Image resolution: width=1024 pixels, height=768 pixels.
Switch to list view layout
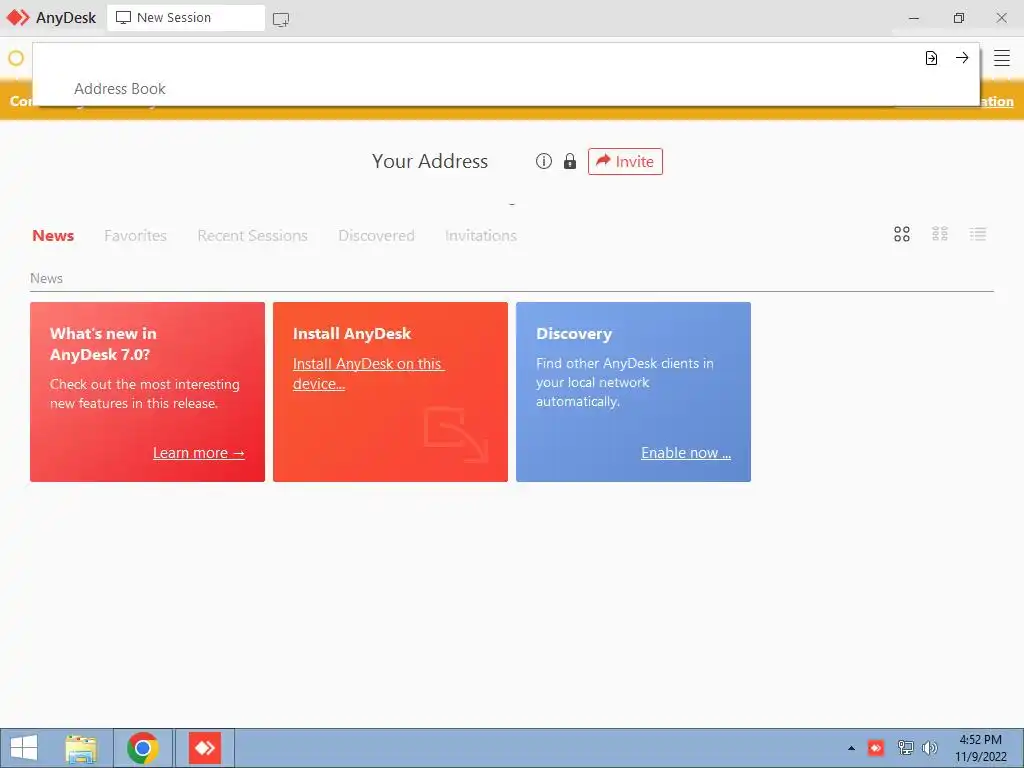(978, 234)
